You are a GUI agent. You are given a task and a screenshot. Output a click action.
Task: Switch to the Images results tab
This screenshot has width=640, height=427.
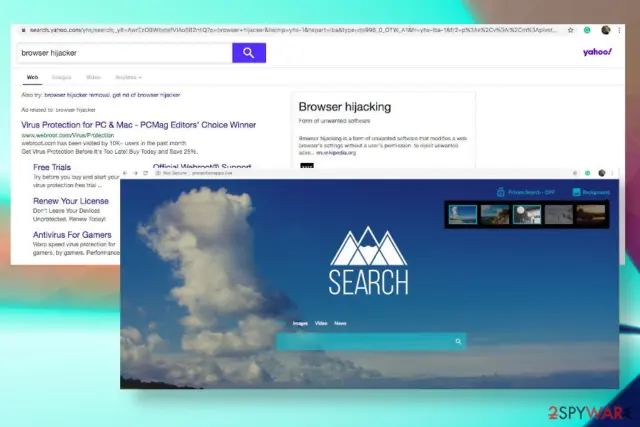click(x=61, y=77)
